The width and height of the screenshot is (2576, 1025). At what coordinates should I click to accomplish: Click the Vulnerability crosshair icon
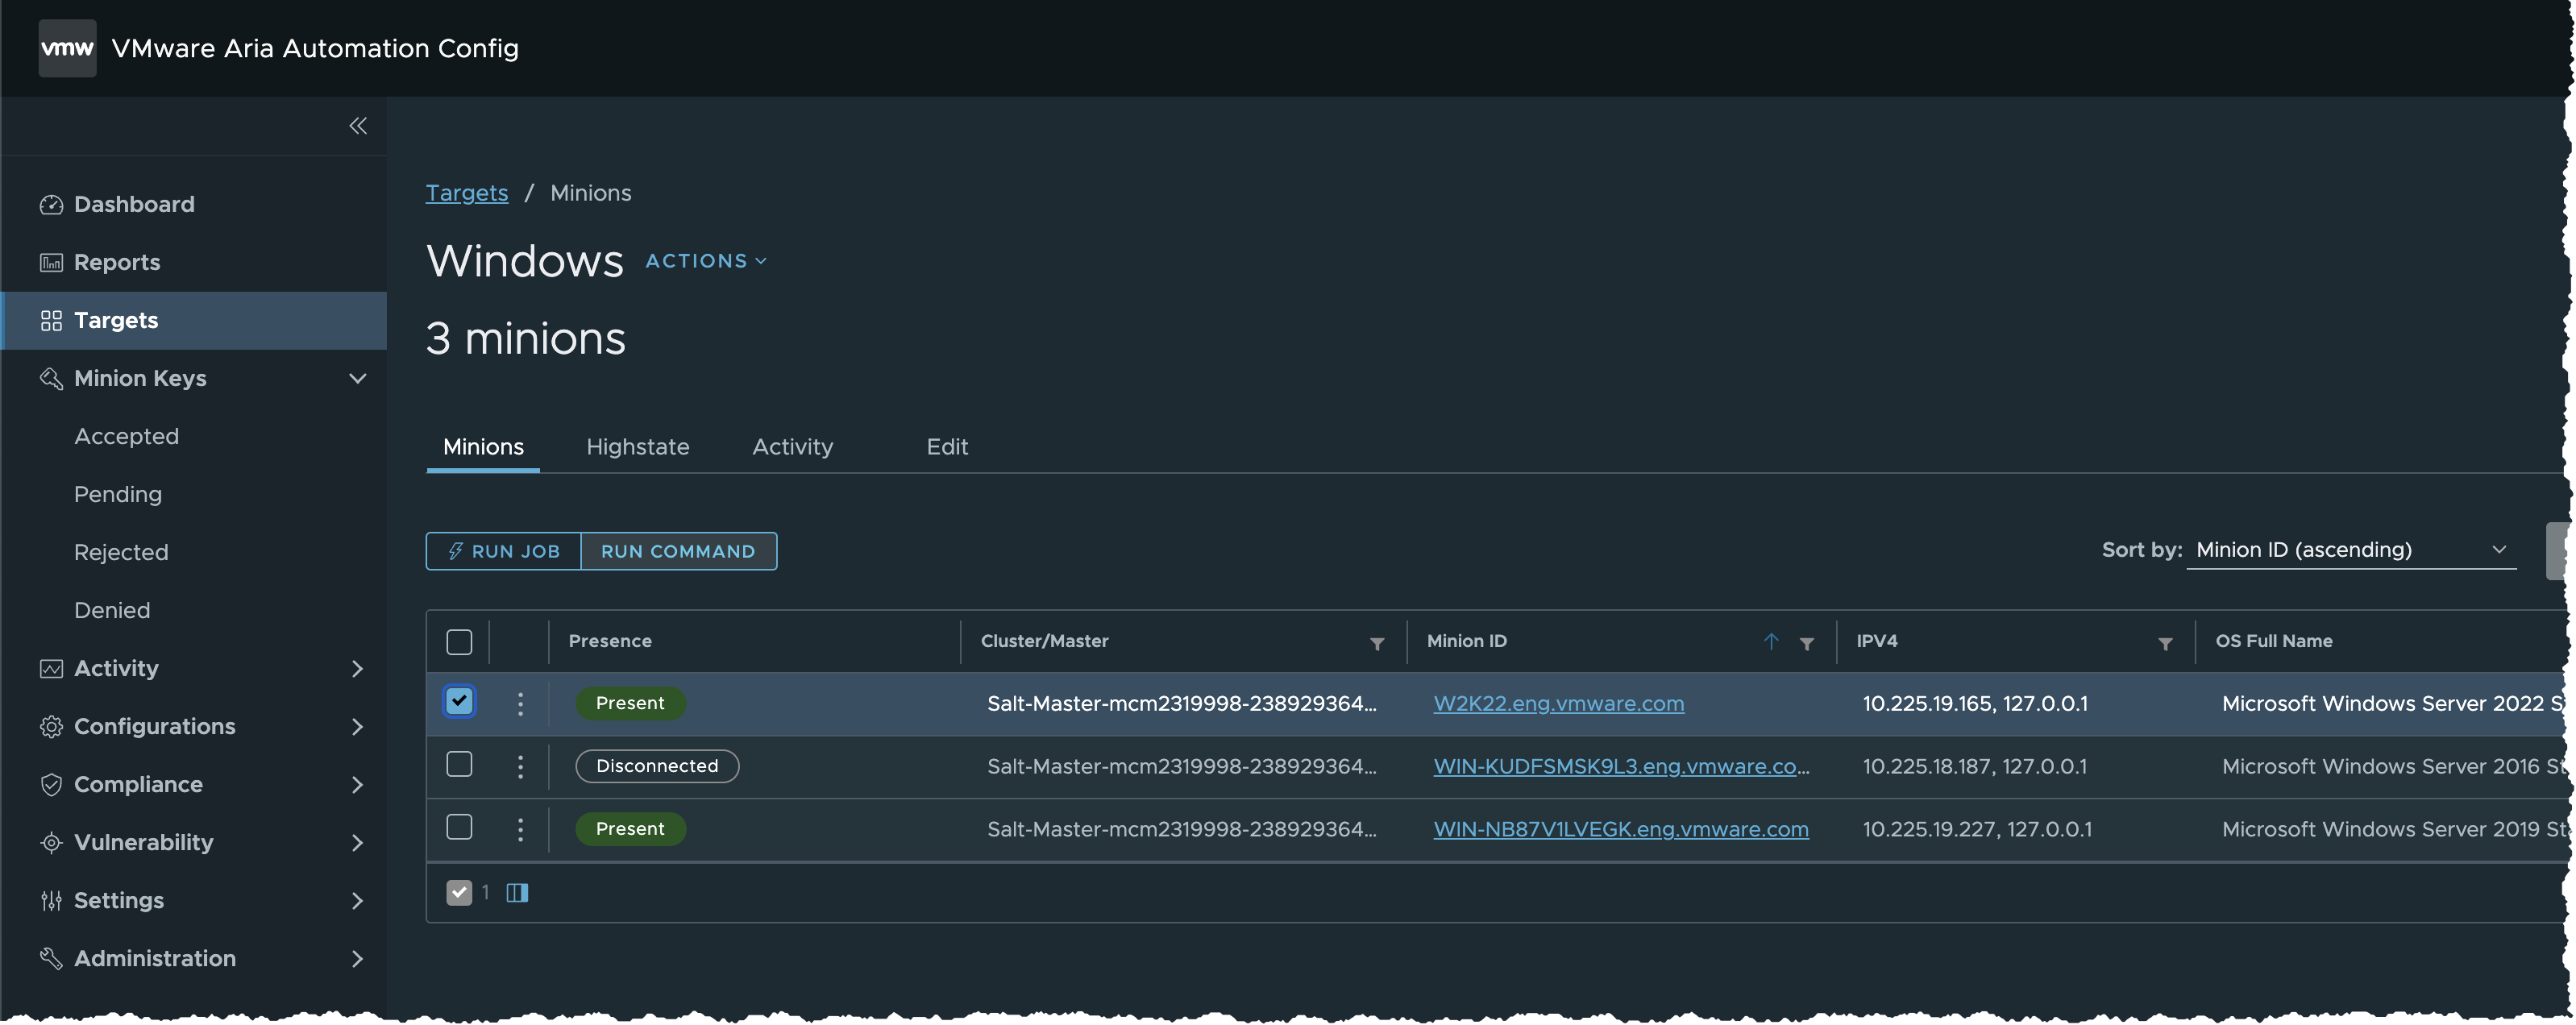tap(51, 842)
